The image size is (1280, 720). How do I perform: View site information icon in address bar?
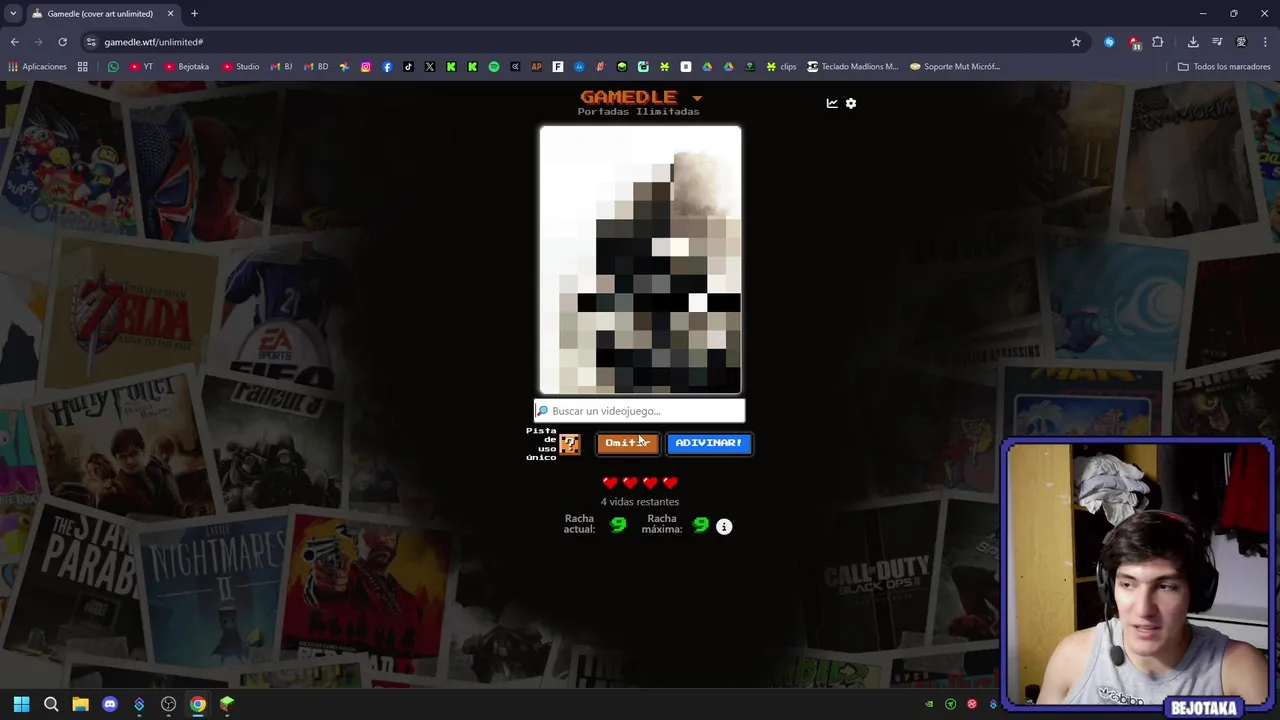(x=91, y=42)
